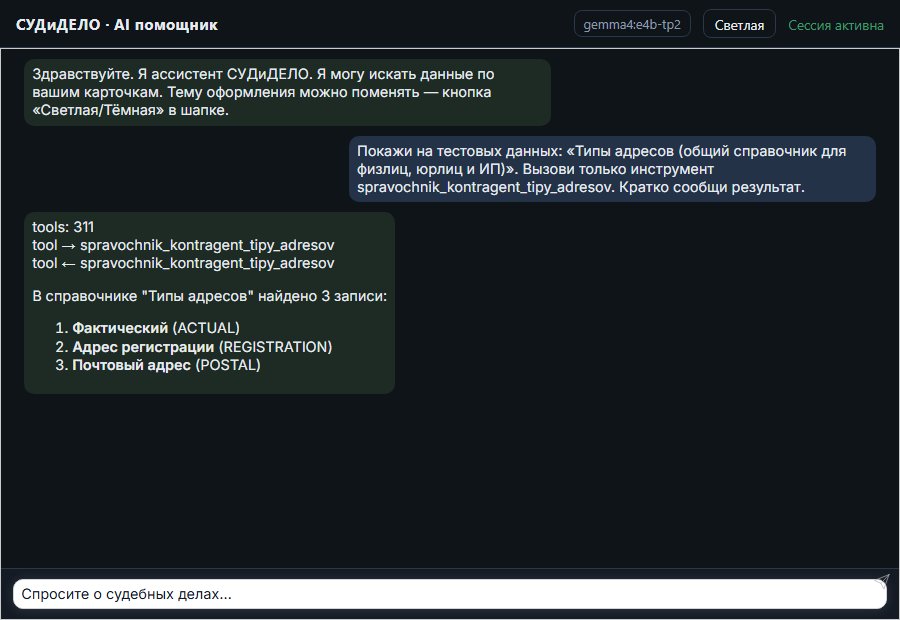Click the returned tool ← spravochnik_kontragent_tipy_adresov line
This screenshot has height=620, width=900.
click(183, 263)
